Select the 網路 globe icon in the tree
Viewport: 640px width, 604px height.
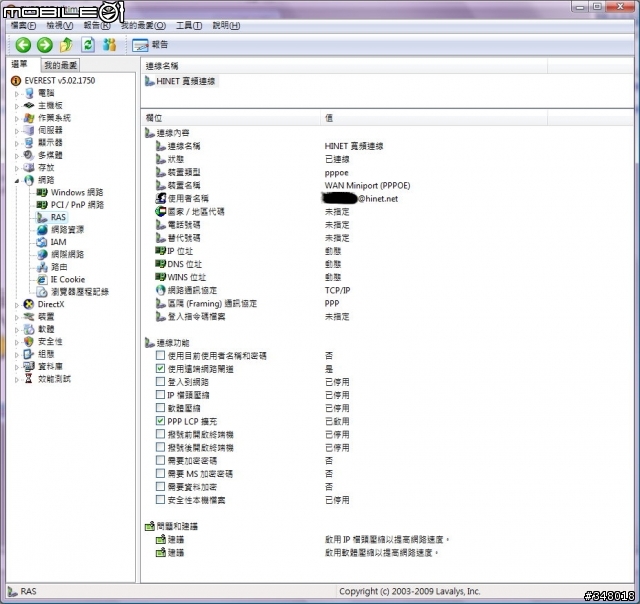(29, 180)
